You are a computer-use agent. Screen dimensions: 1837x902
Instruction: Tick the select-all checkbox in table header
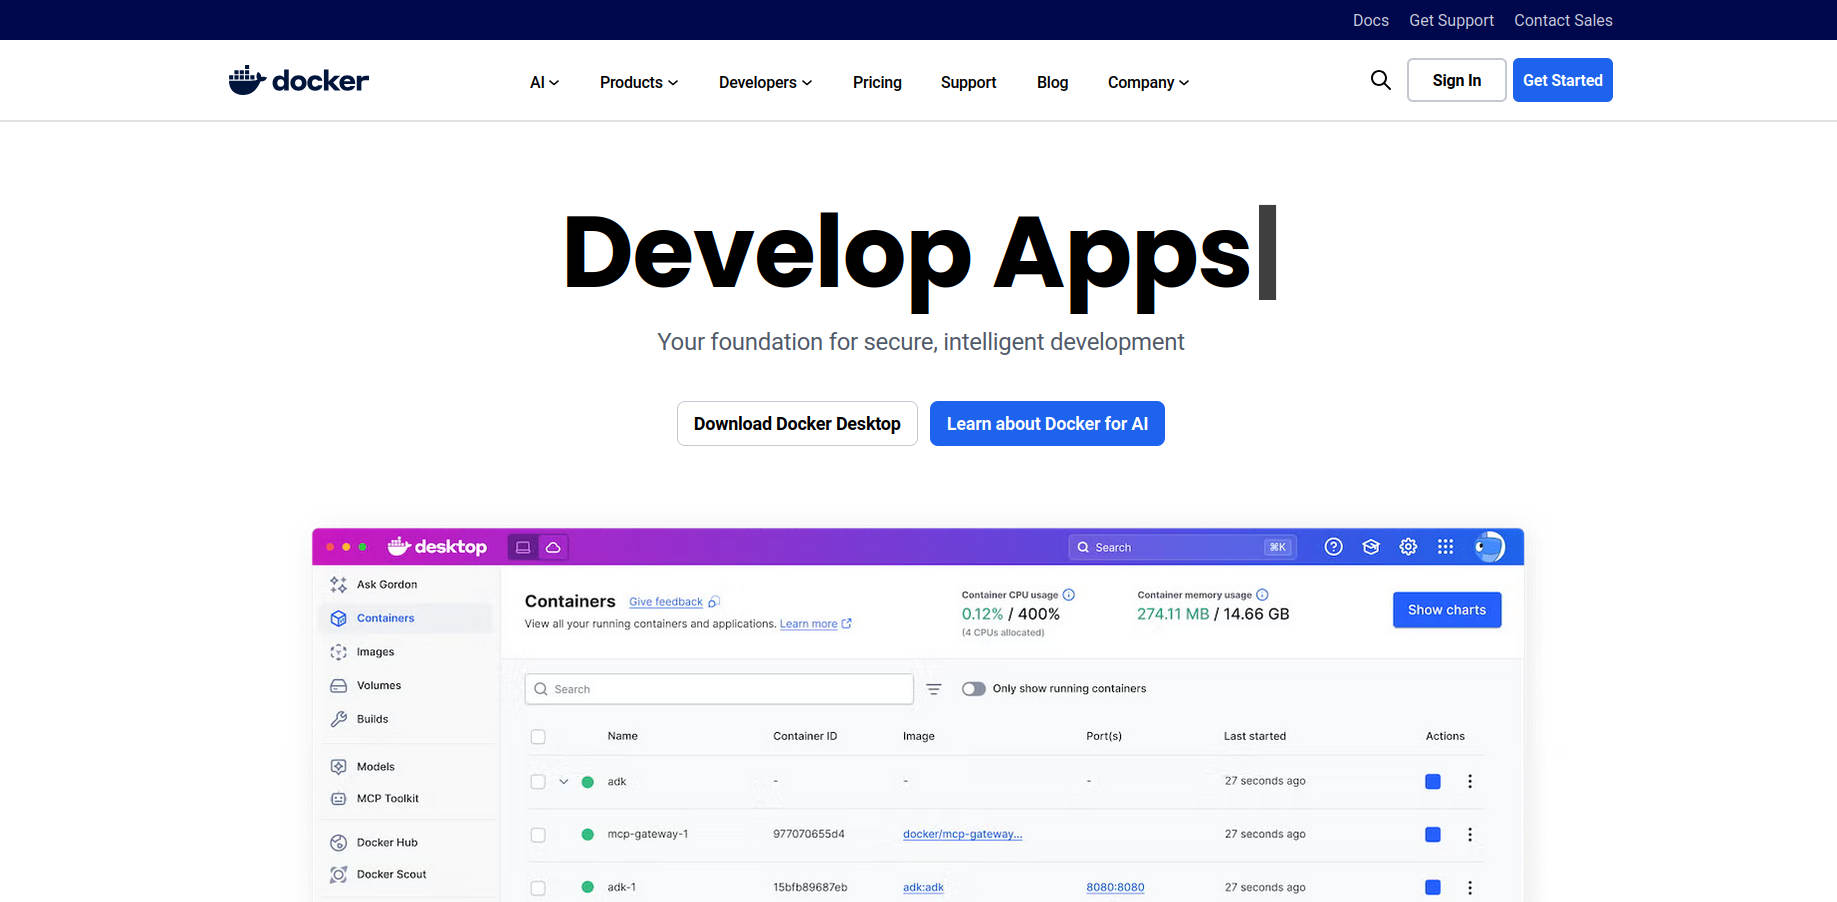tap(538, 737)
